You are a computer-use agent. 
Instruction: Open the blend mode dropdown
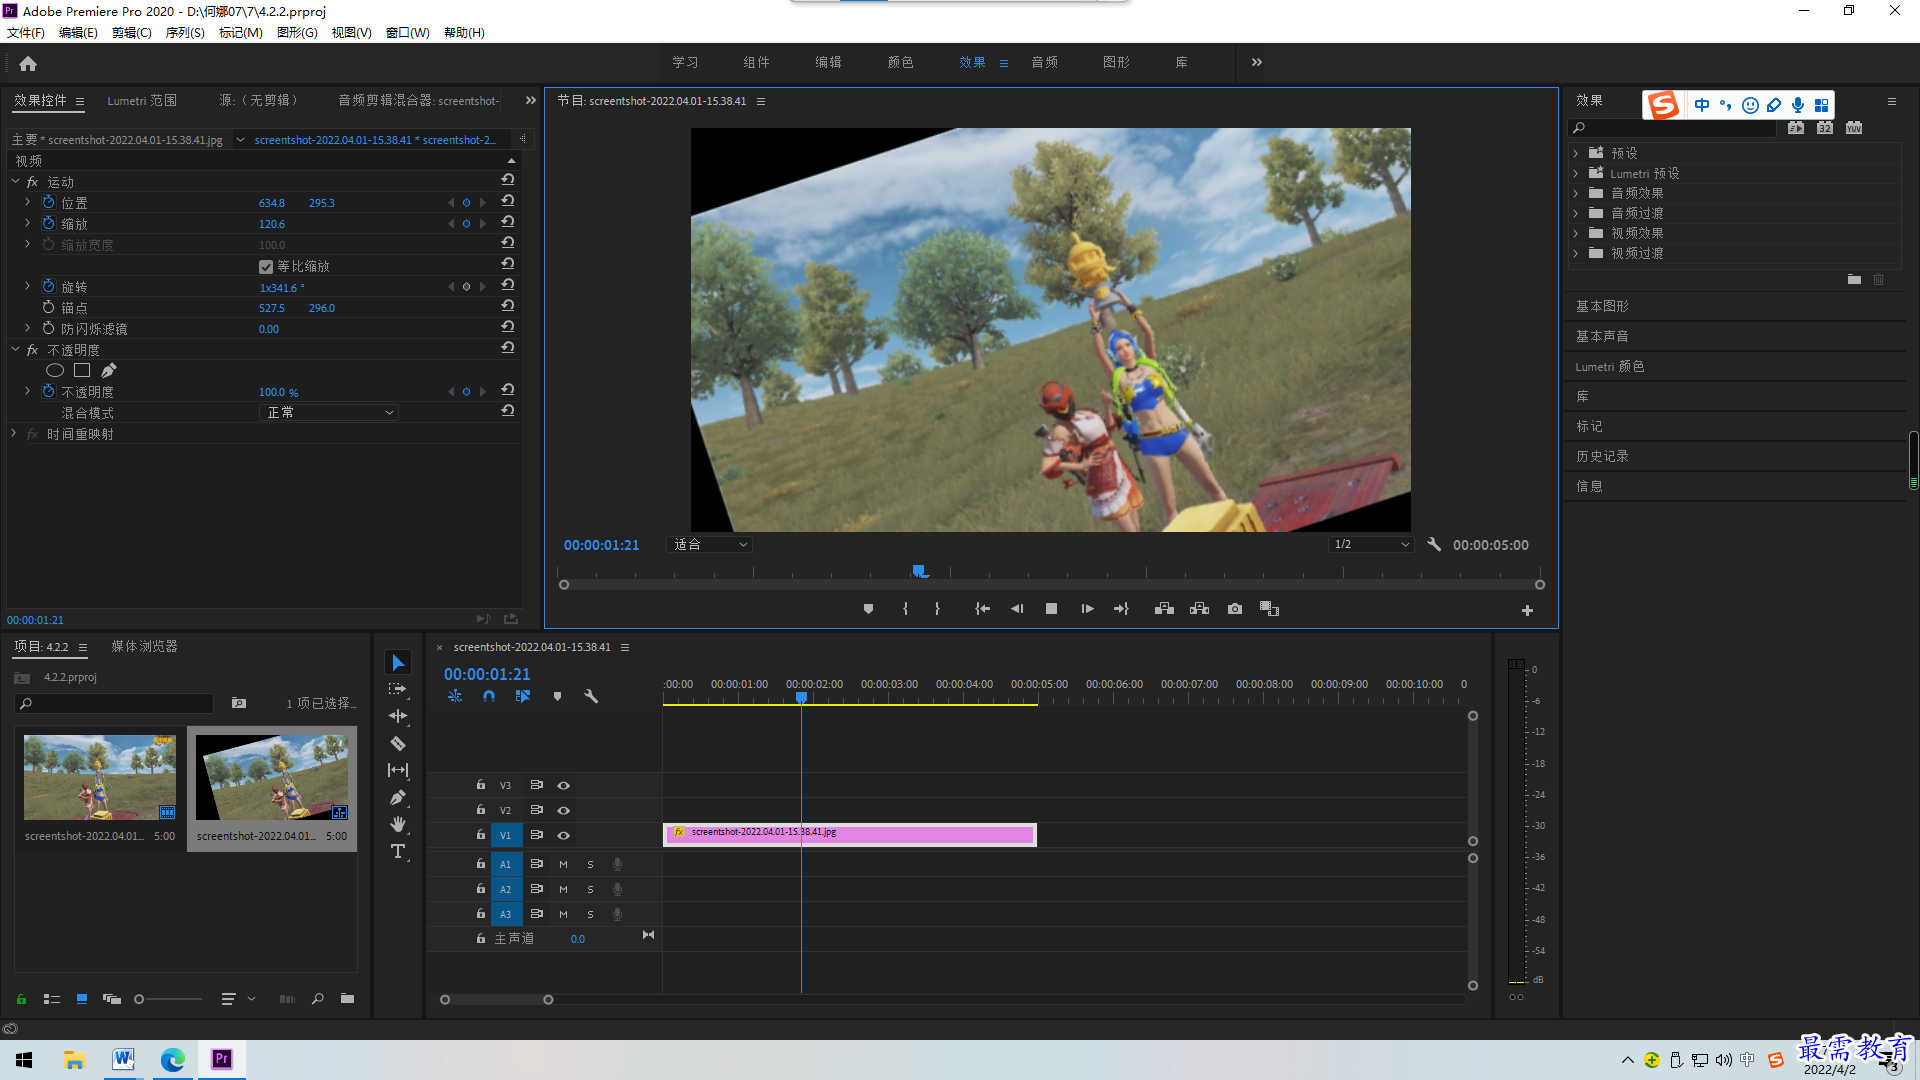(328, 413)
